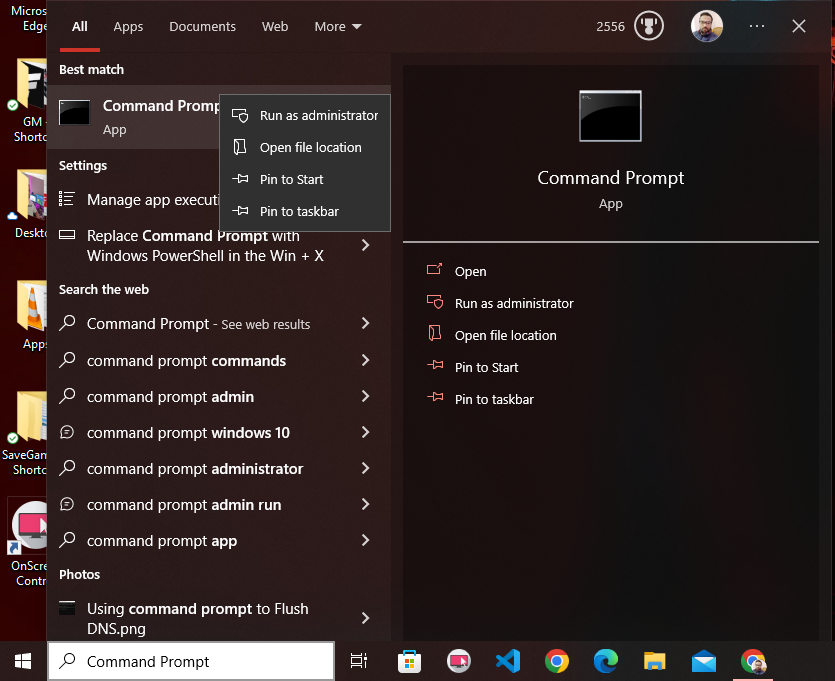The height and width of the screenshot is (681, 835).
Task: Choose Run as administrator in context menu
Action: (x=305, y=116)
